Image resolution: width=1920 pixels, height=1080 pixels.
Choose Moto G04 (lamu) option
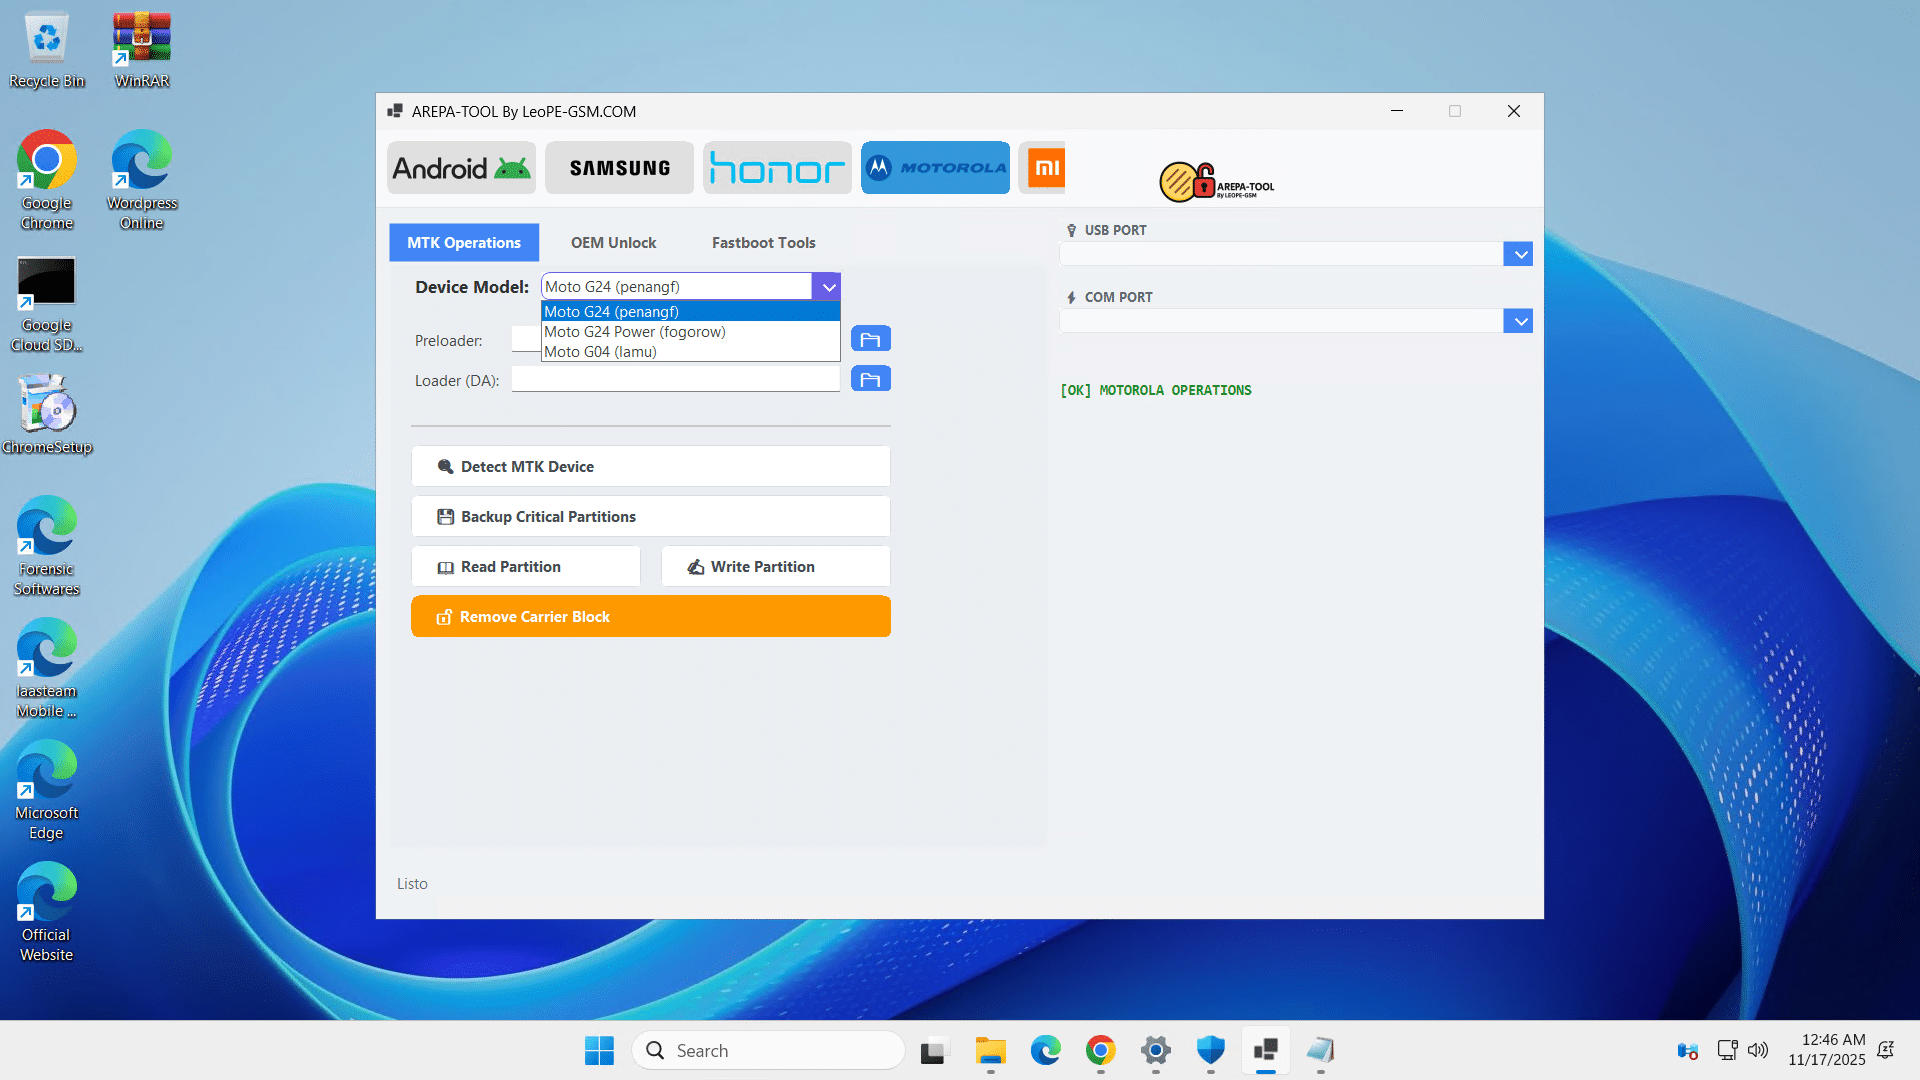click(x=601, y=352)
